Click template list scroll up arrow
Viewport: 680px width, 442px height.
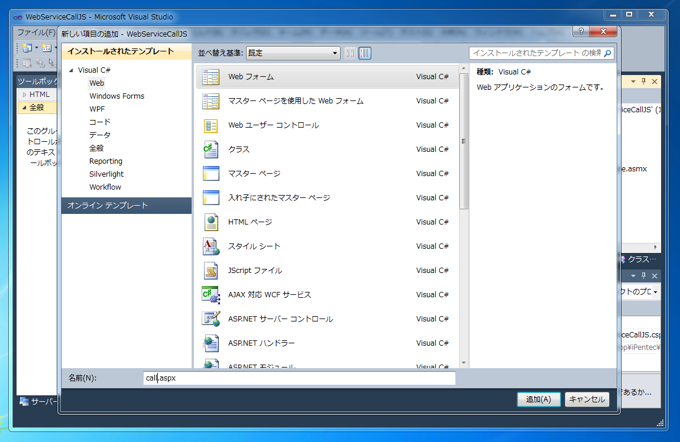(x=464, y=69)
